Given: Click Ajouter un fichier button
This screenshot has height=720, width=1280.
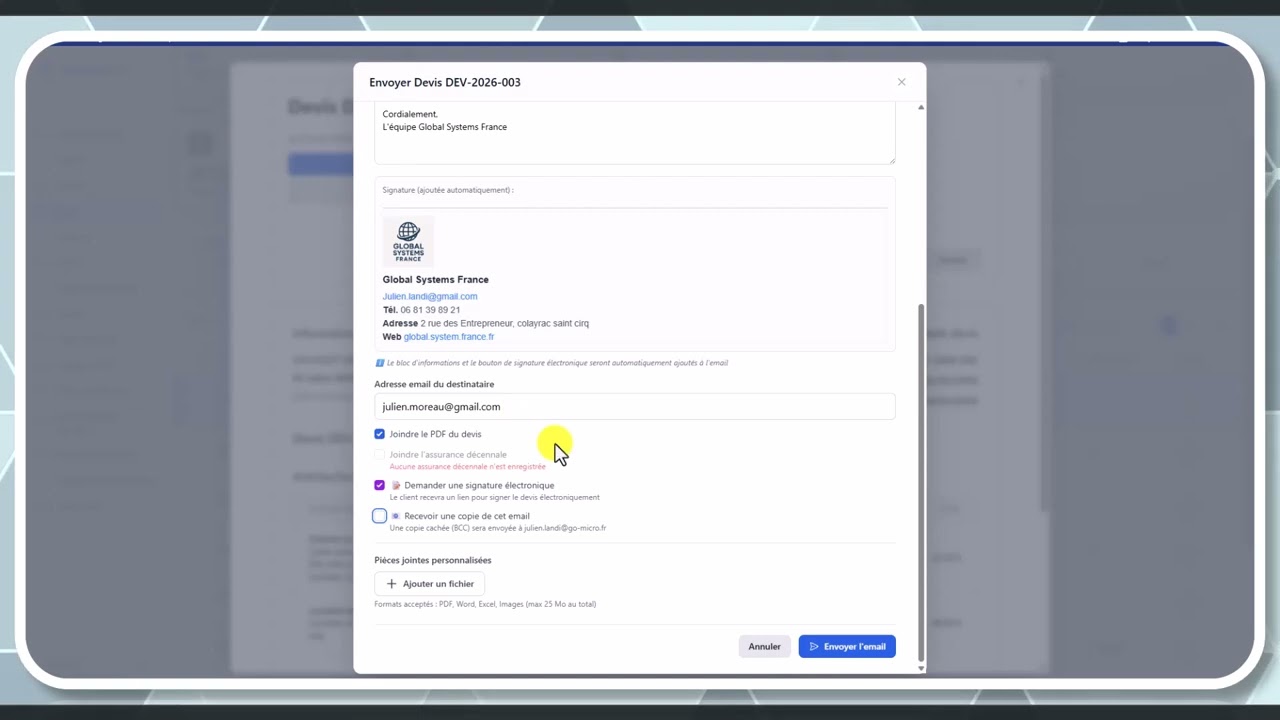Looking at the screenshot, I should pyautogui.click(x=430, y=584).
